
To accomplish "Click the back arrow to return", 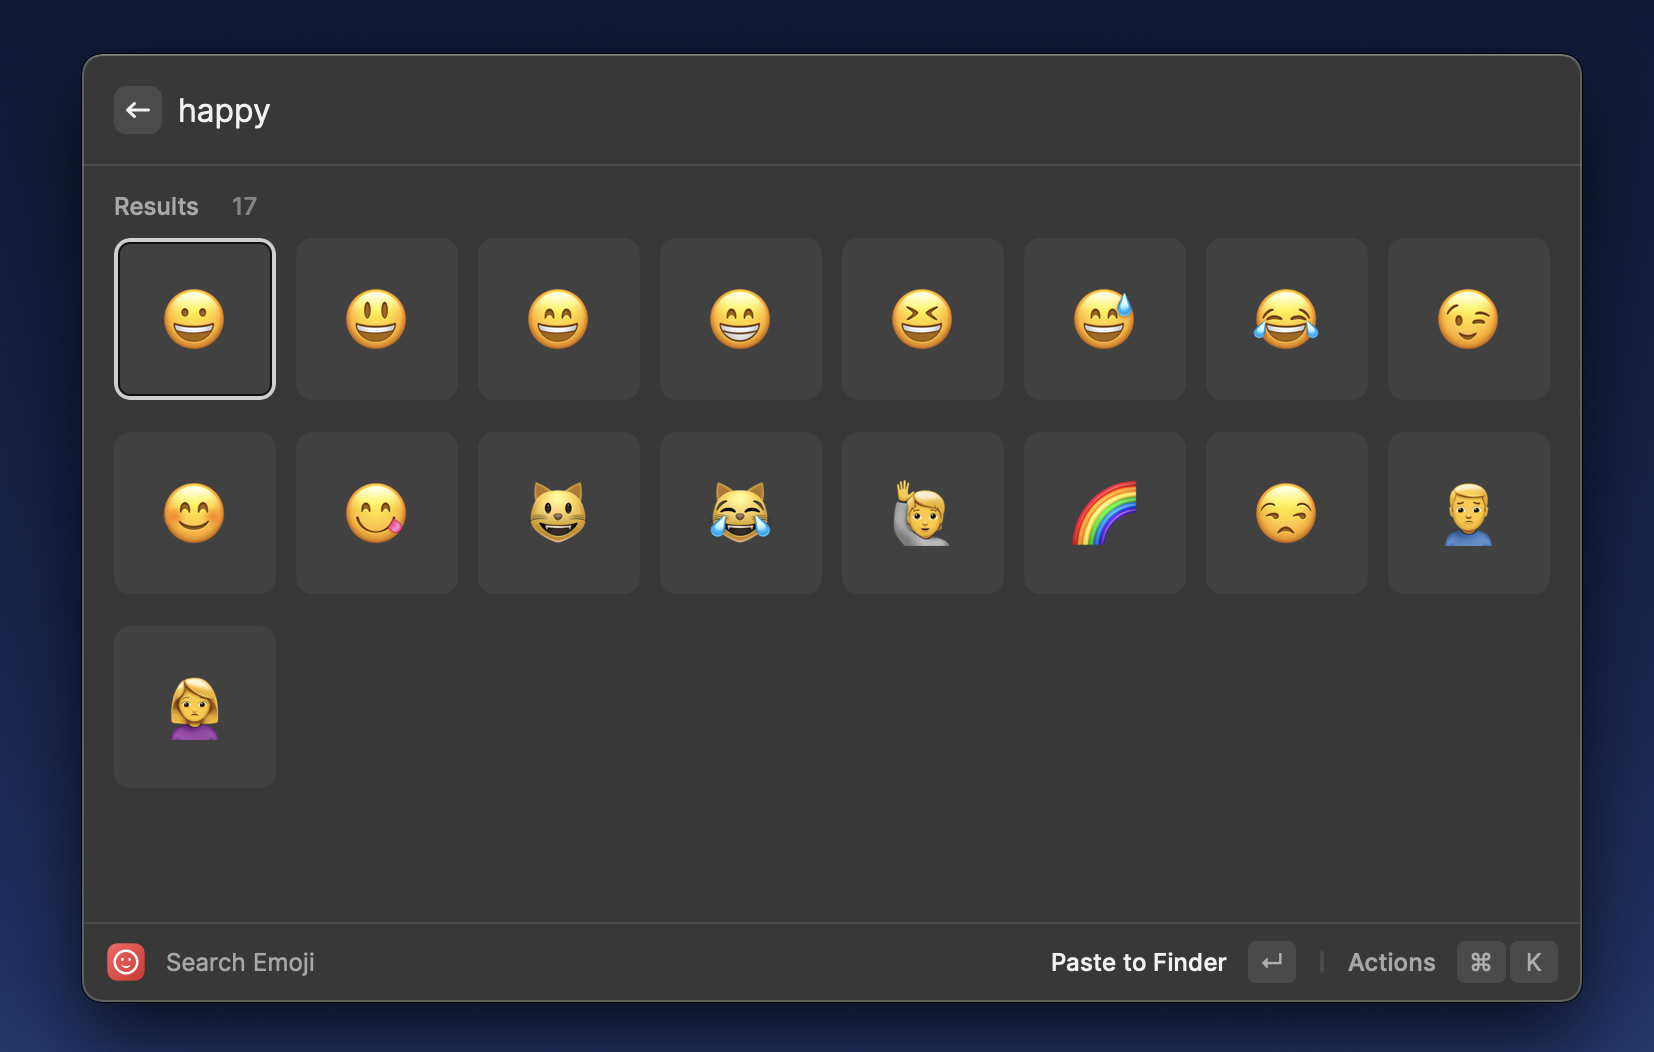I will pos(138,110).
